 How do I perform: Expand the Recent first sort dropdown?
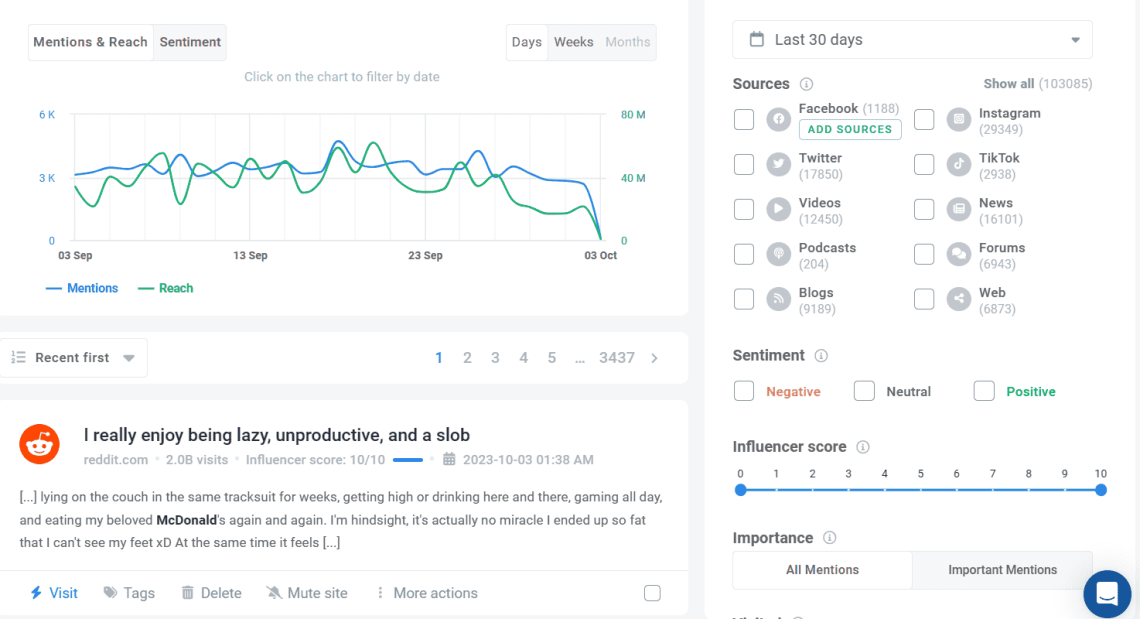74,358
